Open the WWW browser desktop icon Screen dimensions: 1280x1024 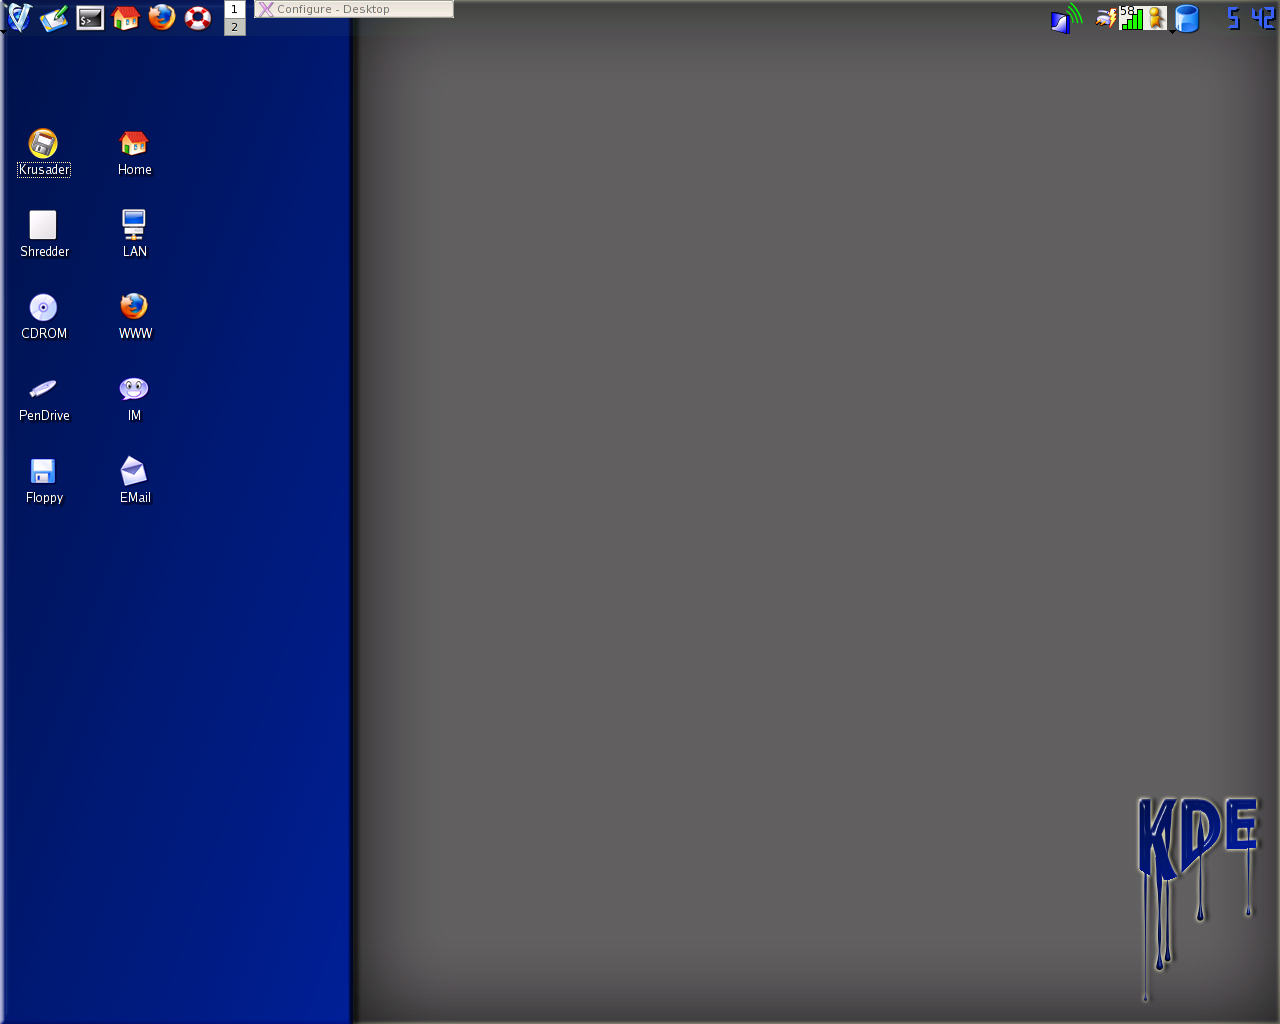point(134,305)
